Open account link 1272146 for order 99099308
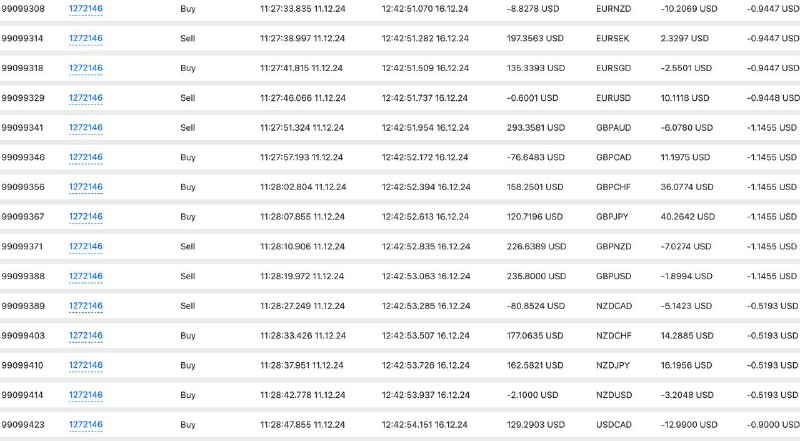The image size is (800, 441). coord(86,9)
